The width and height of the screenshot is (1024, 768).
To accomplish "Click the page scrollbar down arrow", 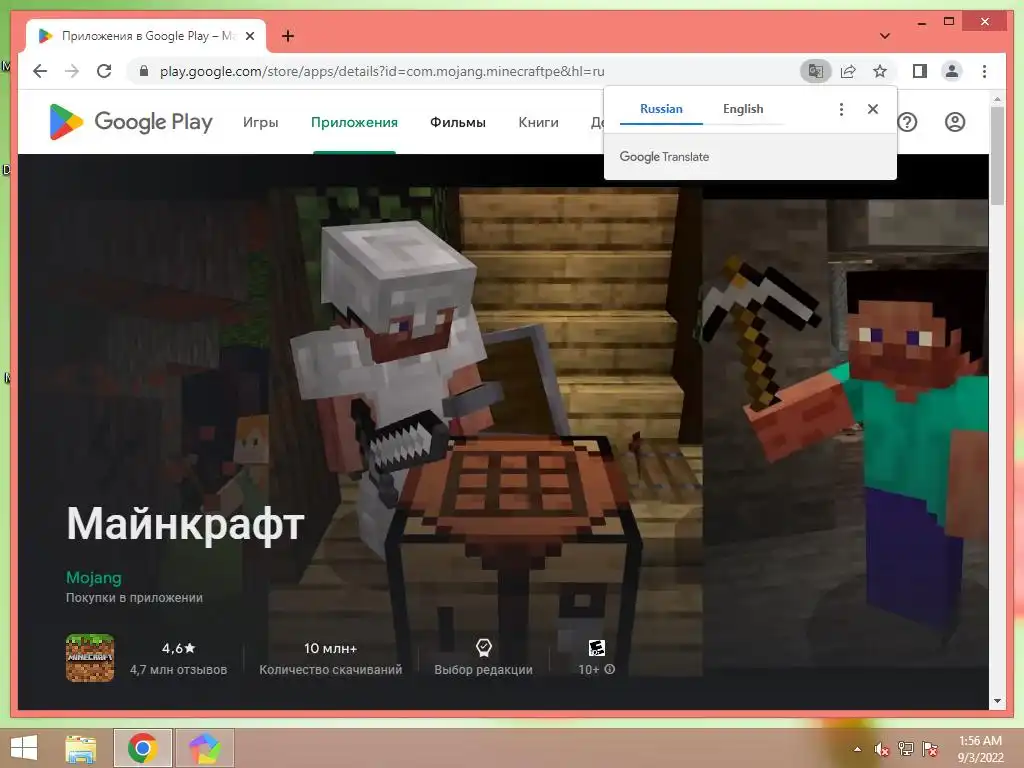I will [997, 701].
